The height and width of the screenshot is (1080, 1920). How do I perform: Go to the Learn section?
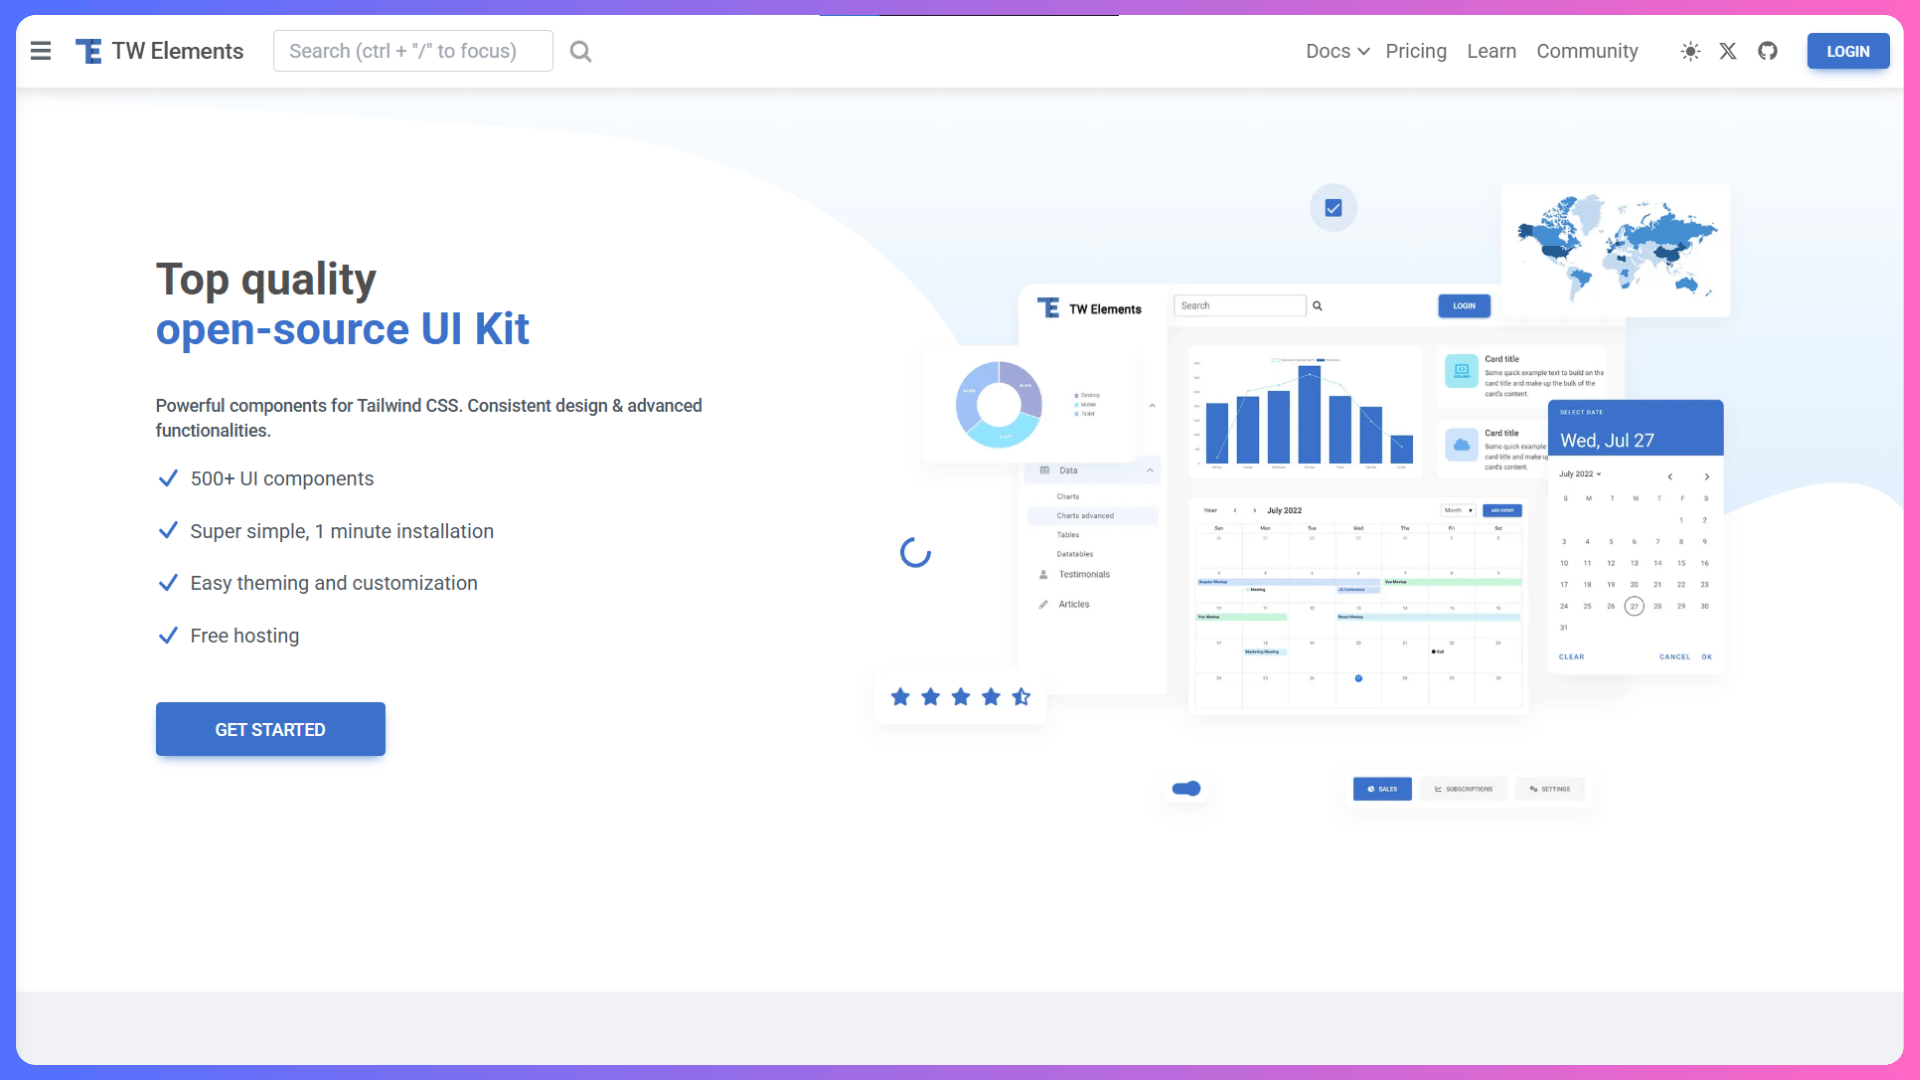pyautogui.click(x=1491, y=51)
